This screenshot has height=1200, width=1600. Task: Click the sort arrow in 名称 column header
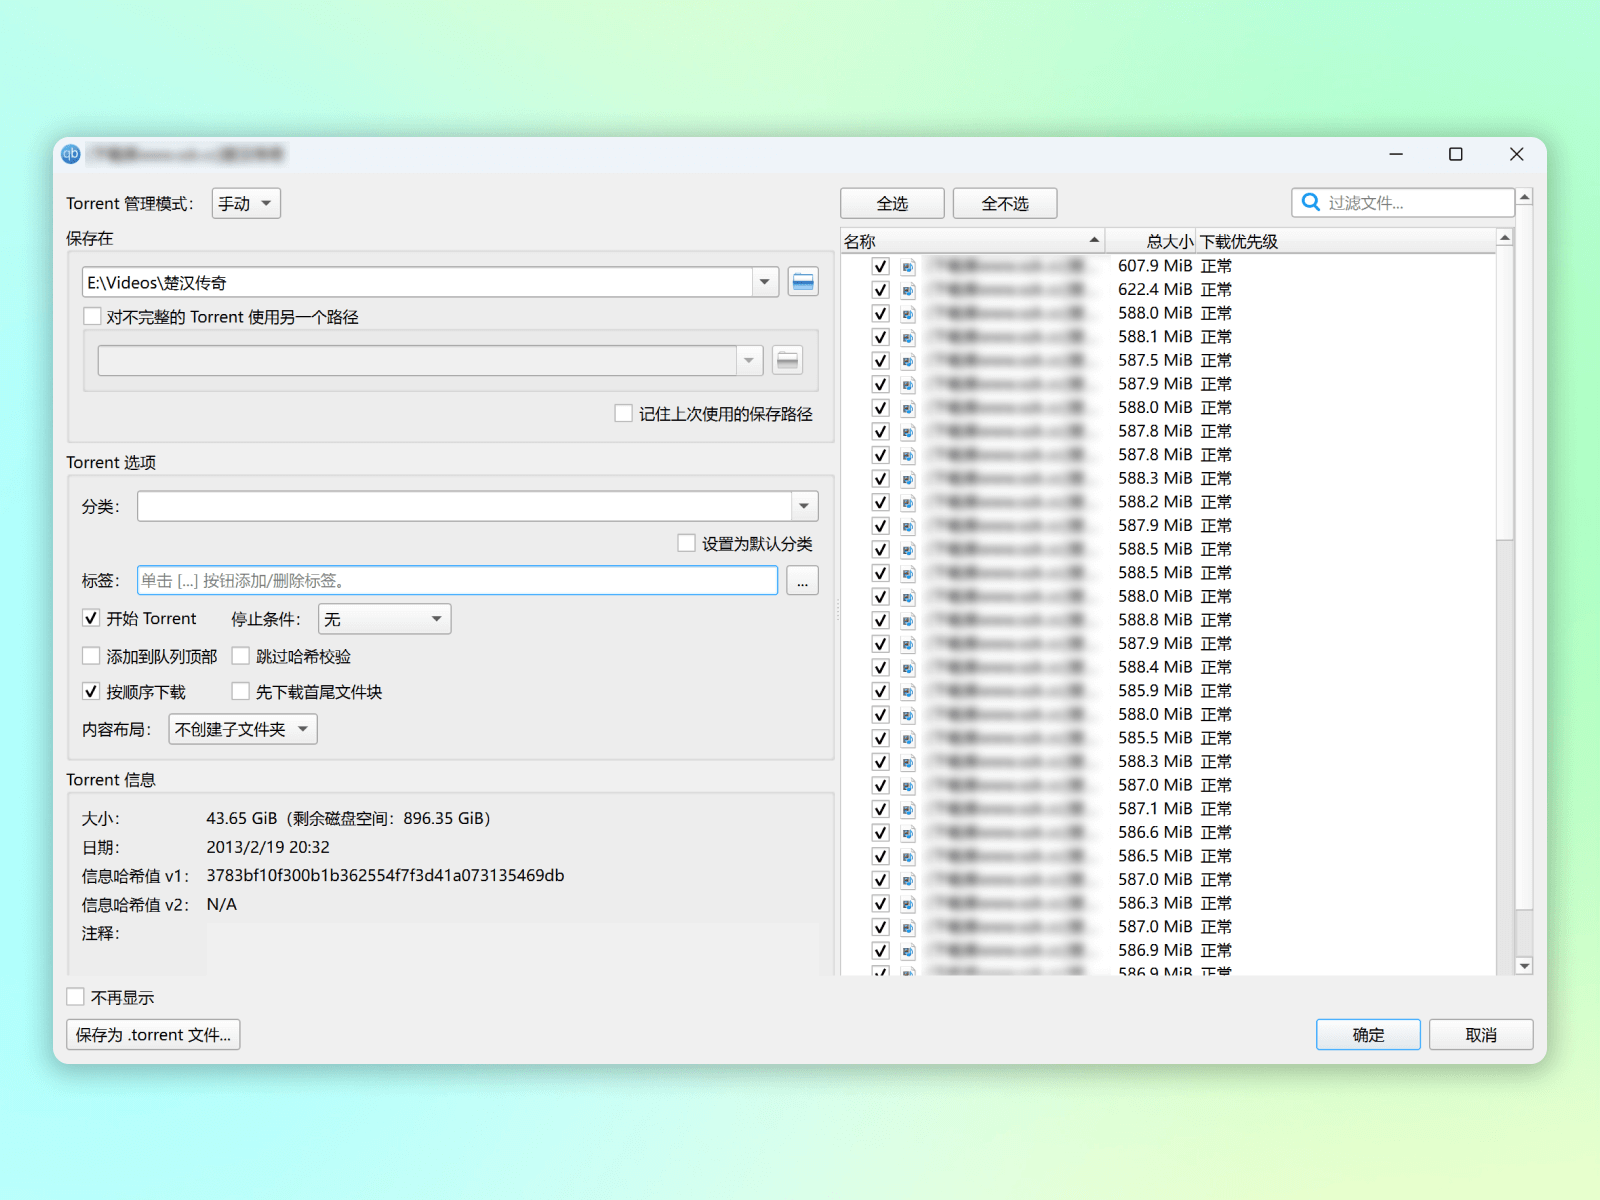tap(1093, 240)
